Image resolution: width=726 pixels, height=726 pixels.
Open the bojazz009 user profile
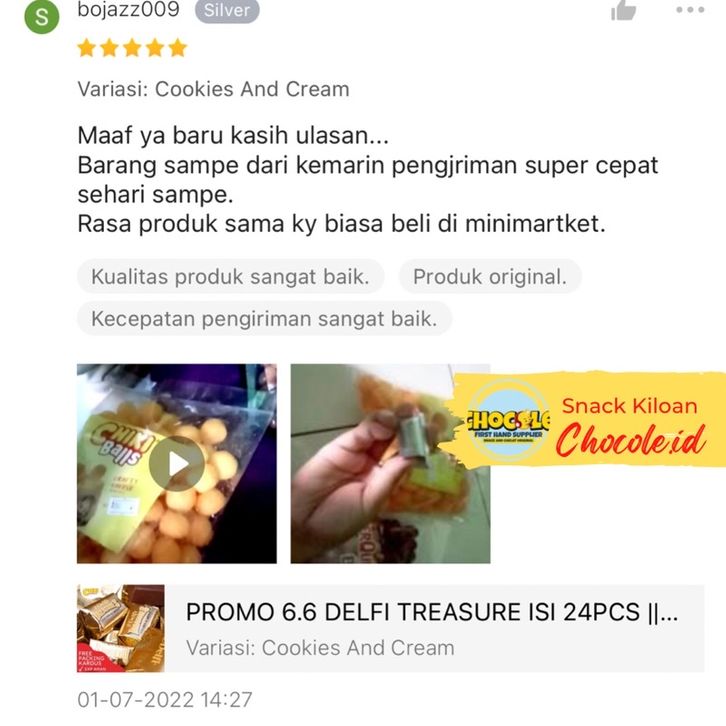tap(128, 9)
